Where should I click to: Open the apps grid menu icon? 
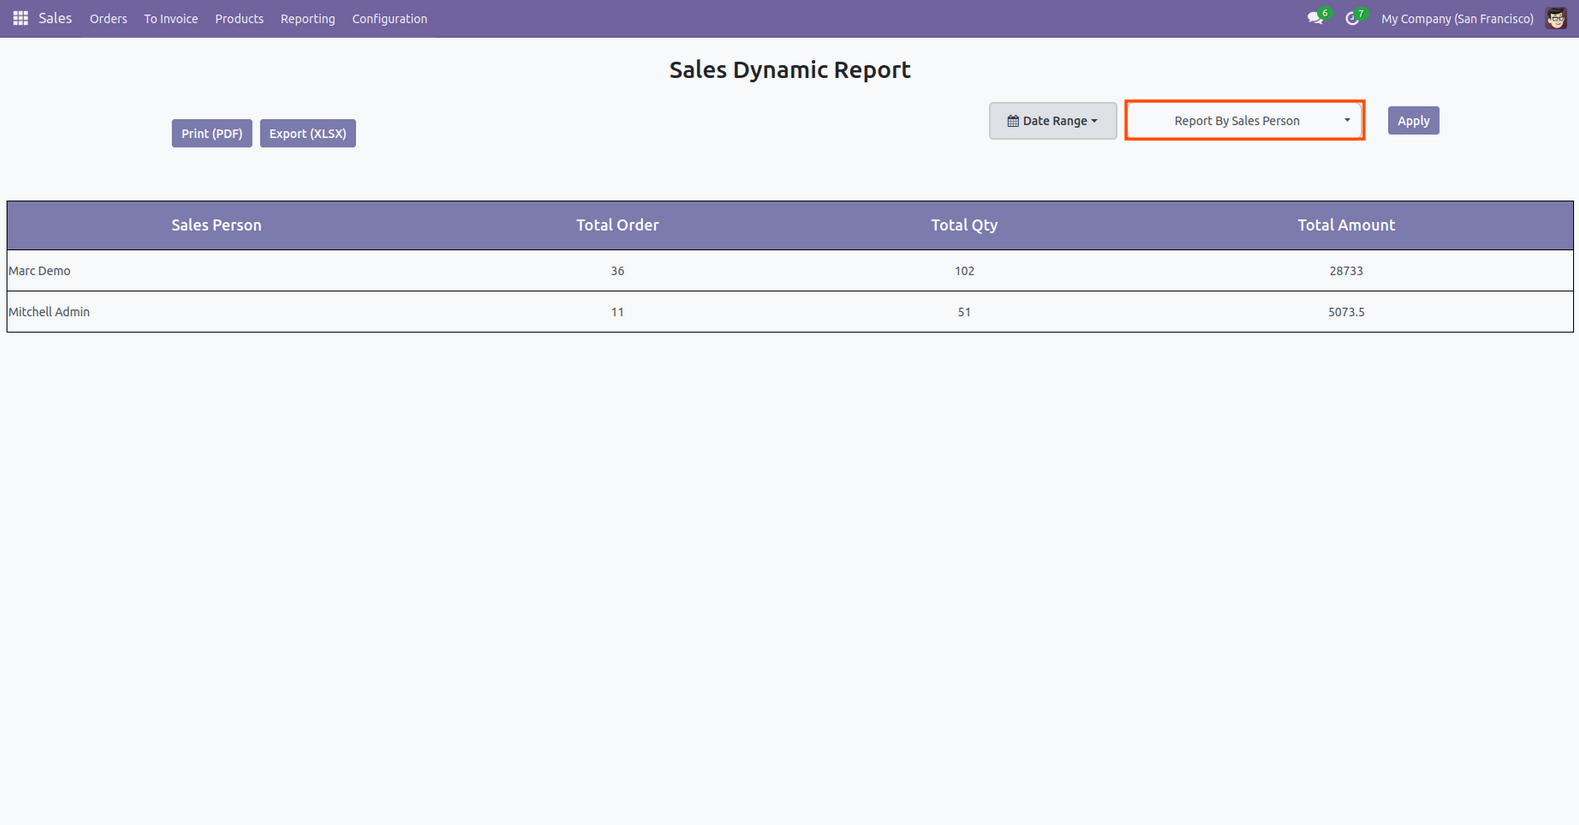[20, 19]
